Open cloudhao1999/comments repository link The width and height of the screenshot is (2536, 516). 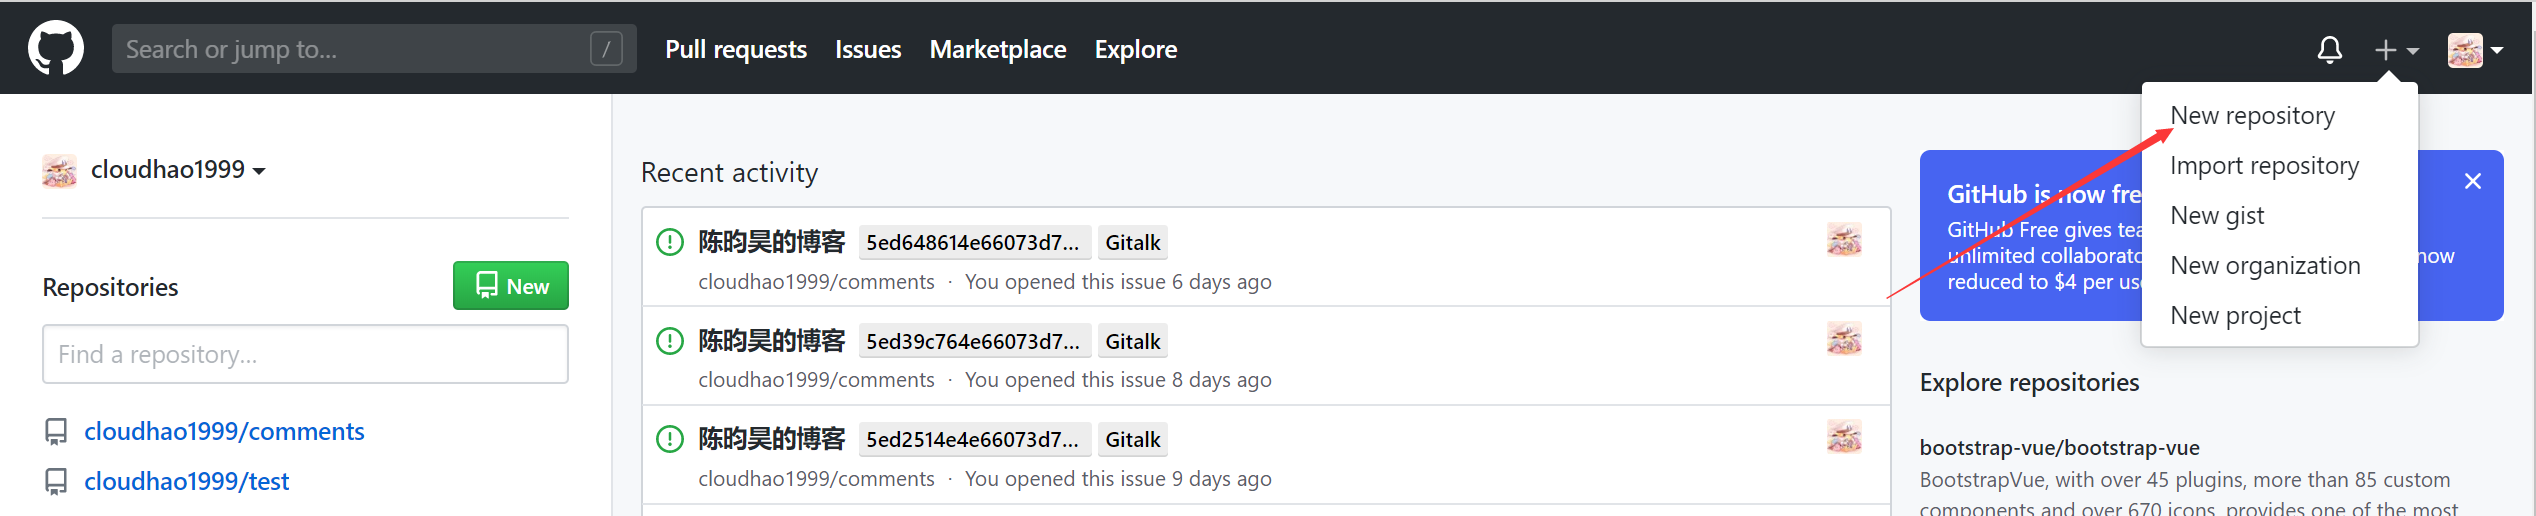pos(224,431)
